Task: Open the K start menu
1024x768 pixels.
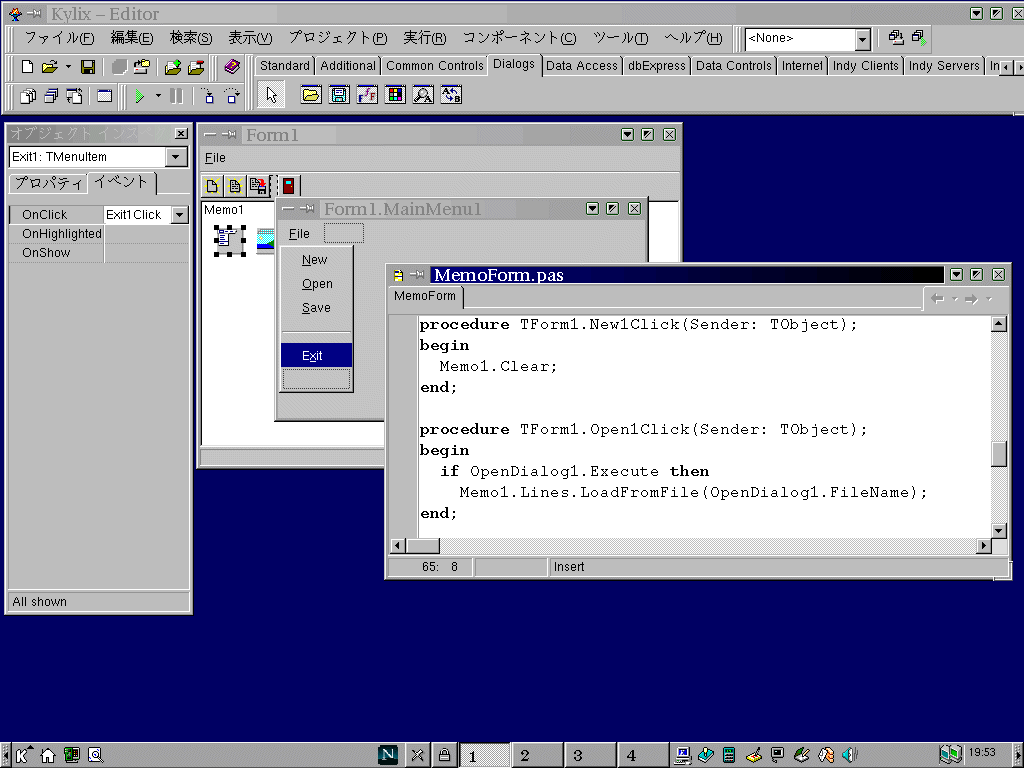Action: click(23, 756)
